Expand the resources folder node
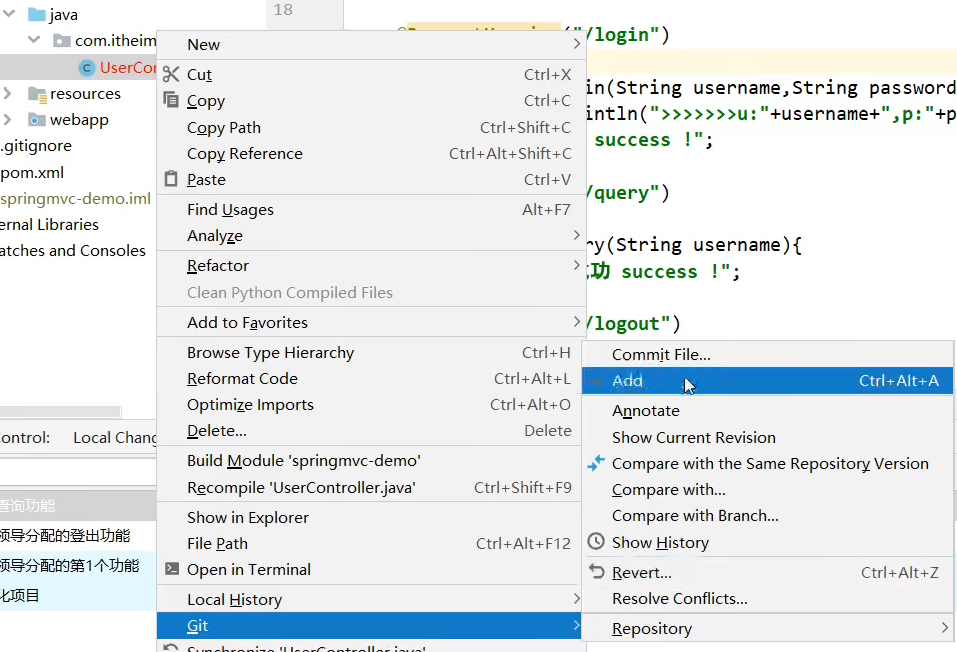 [8, 93]
